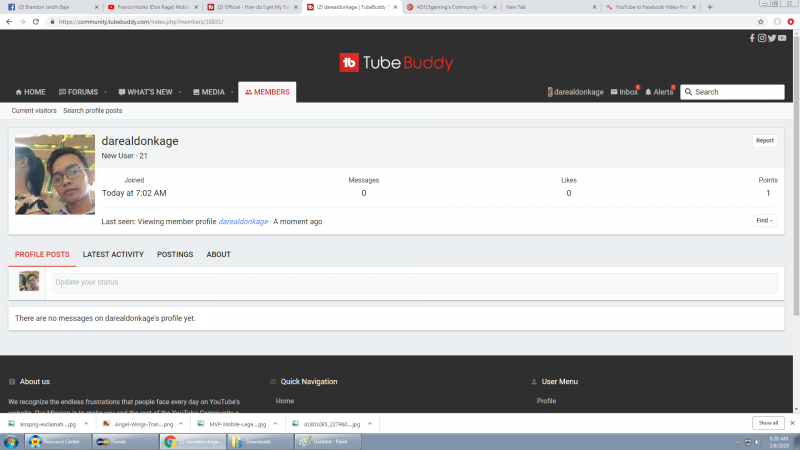This screenshot has height=450, width=800.
Task: Click the Report button
Action: click(x=764, y=141)
